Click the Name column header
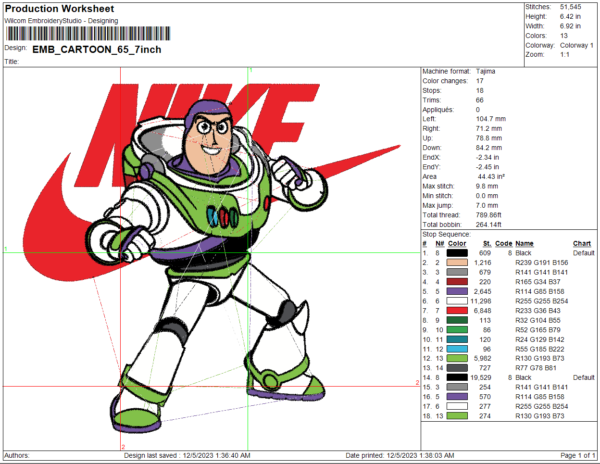The height and width of the screenshot is (464, 600). tap(524, 244)
